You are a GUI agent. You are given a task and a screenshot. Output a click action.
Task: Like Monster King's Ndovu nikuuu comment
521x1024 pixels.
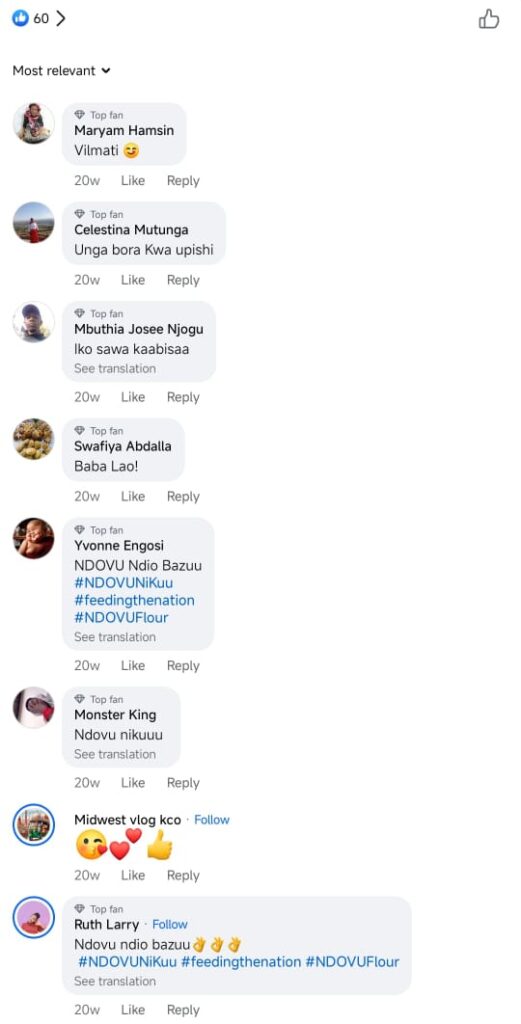[133, 782]
